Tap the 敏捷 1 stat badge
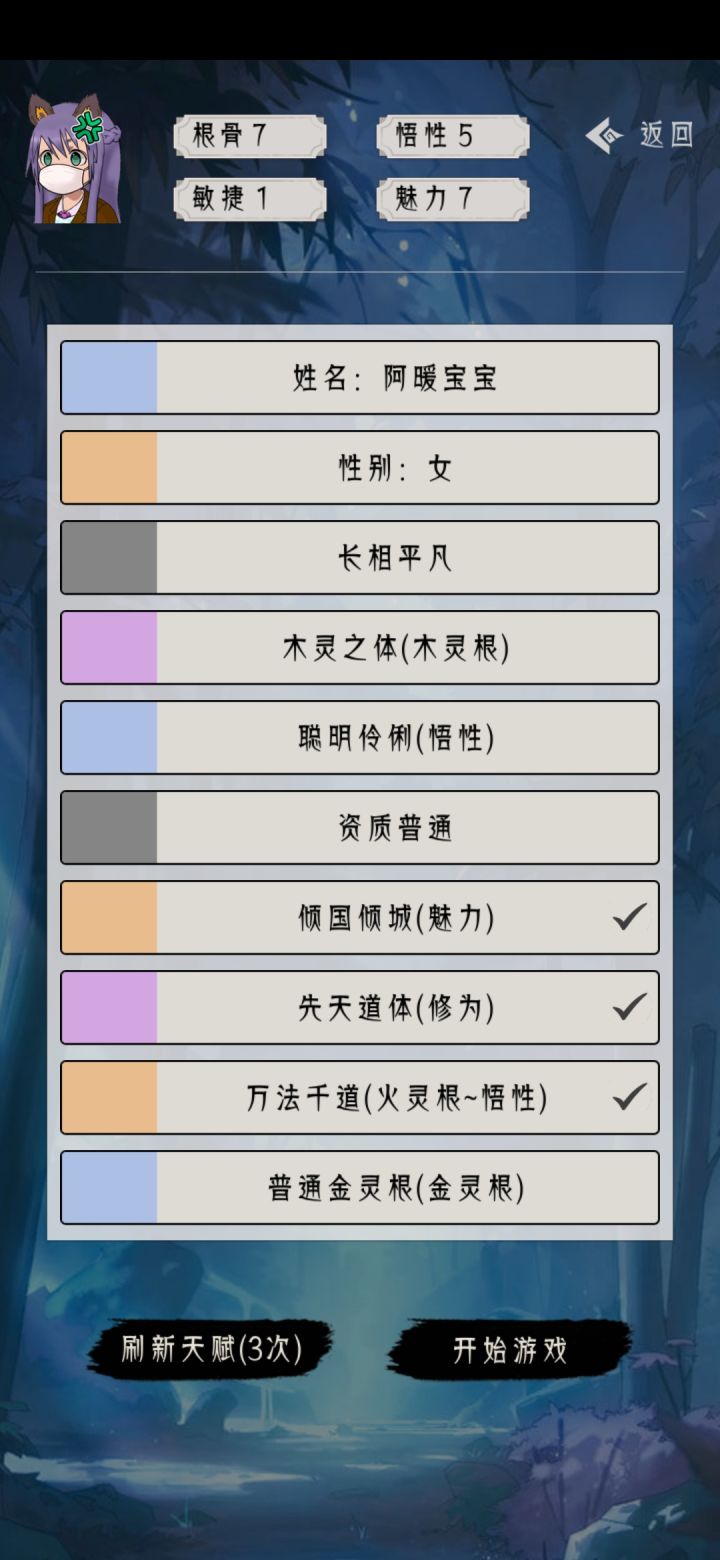This screenshot has height=1560, width=720. (250, 199)
